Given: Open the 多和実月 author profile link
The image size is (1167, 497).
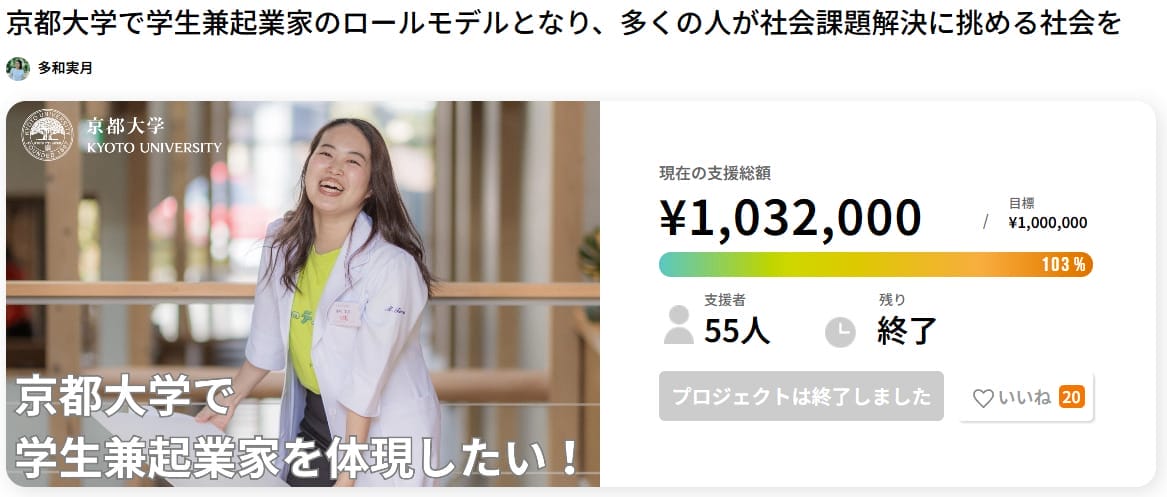Looking at the screenshot, I should [x=65, y=69].
